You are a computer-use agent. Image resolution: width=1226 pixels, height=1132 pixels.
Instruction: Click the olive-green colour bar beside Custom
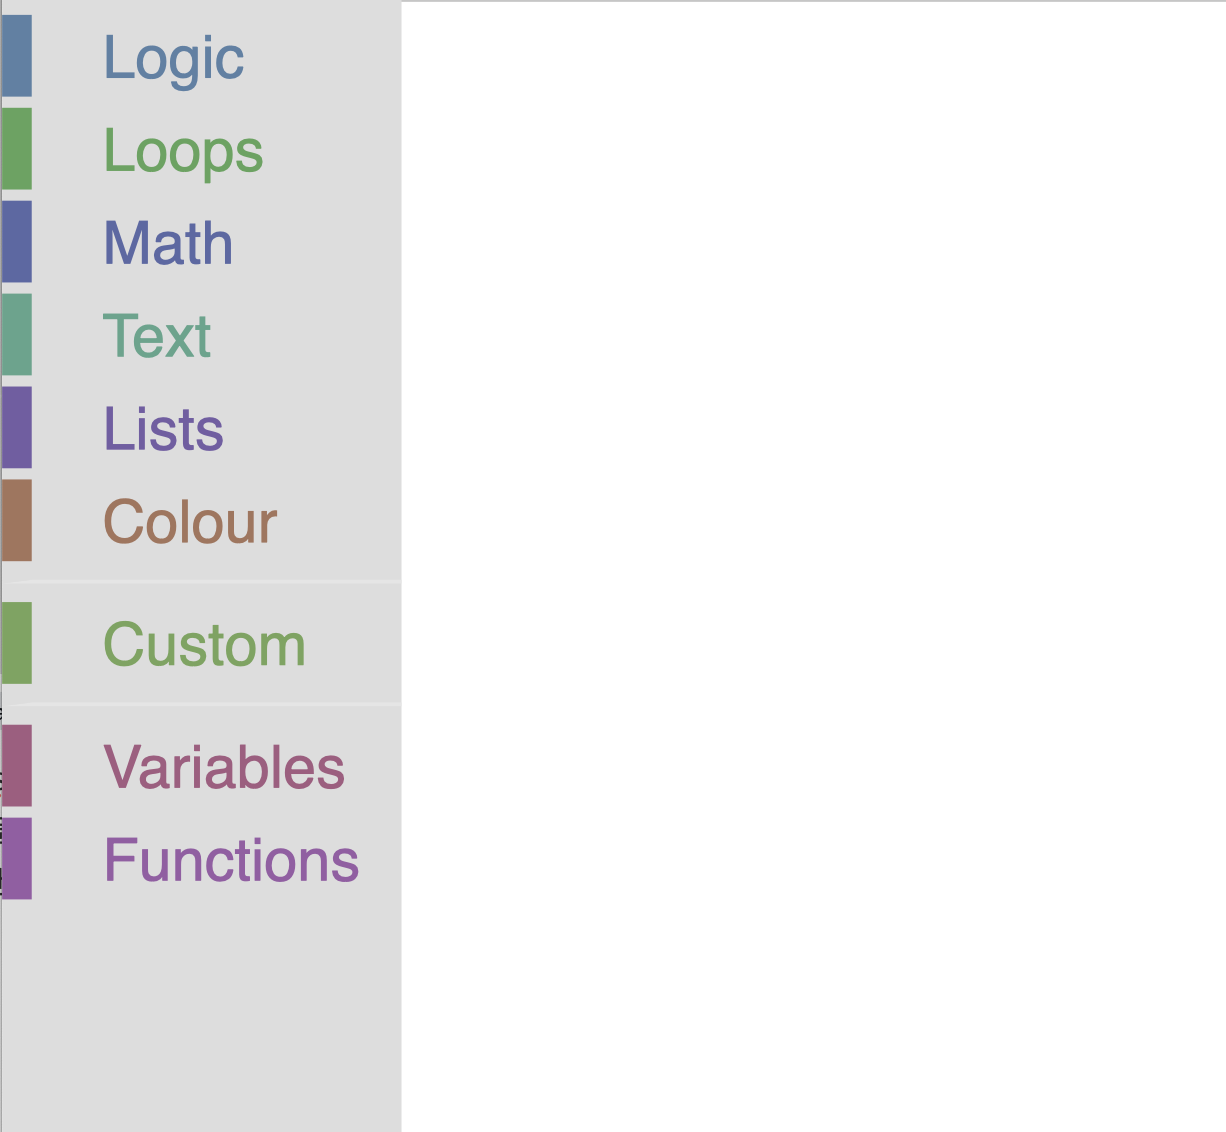(x=17, y=643)
